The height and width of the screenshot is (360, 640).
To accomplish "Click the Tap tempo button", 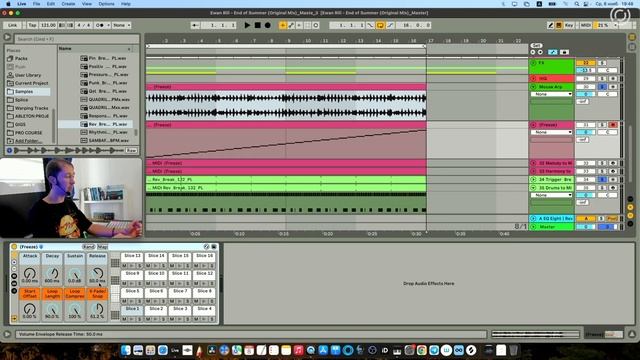I will pos(32,25).
